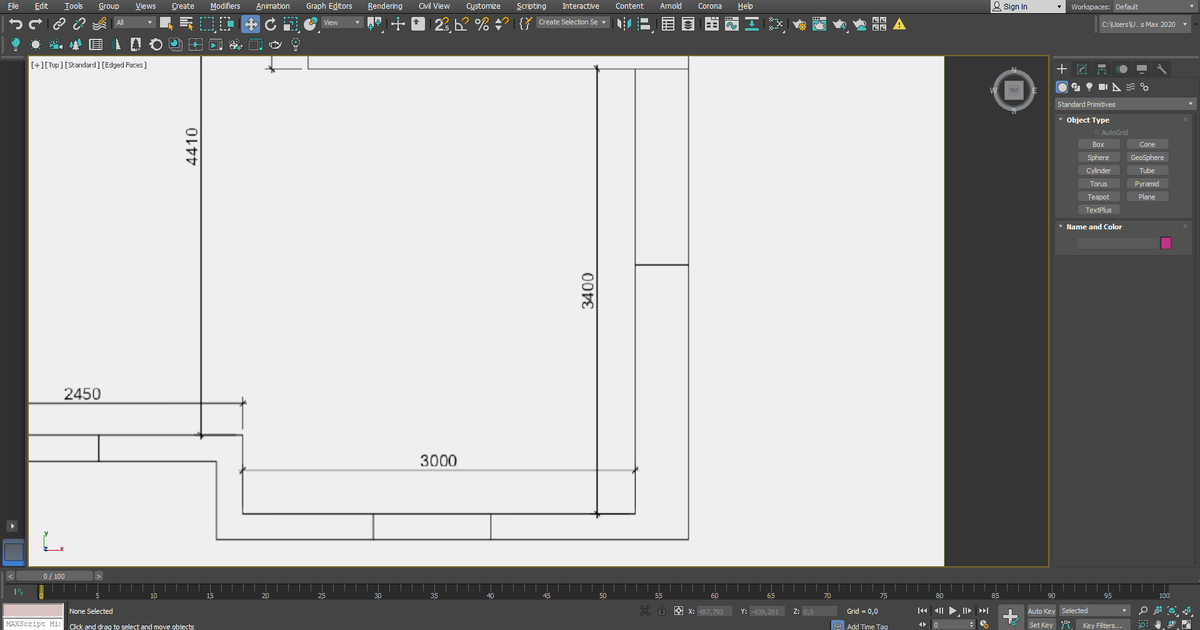
Task: Activate the Select Object tool
Action: [166, 24]
